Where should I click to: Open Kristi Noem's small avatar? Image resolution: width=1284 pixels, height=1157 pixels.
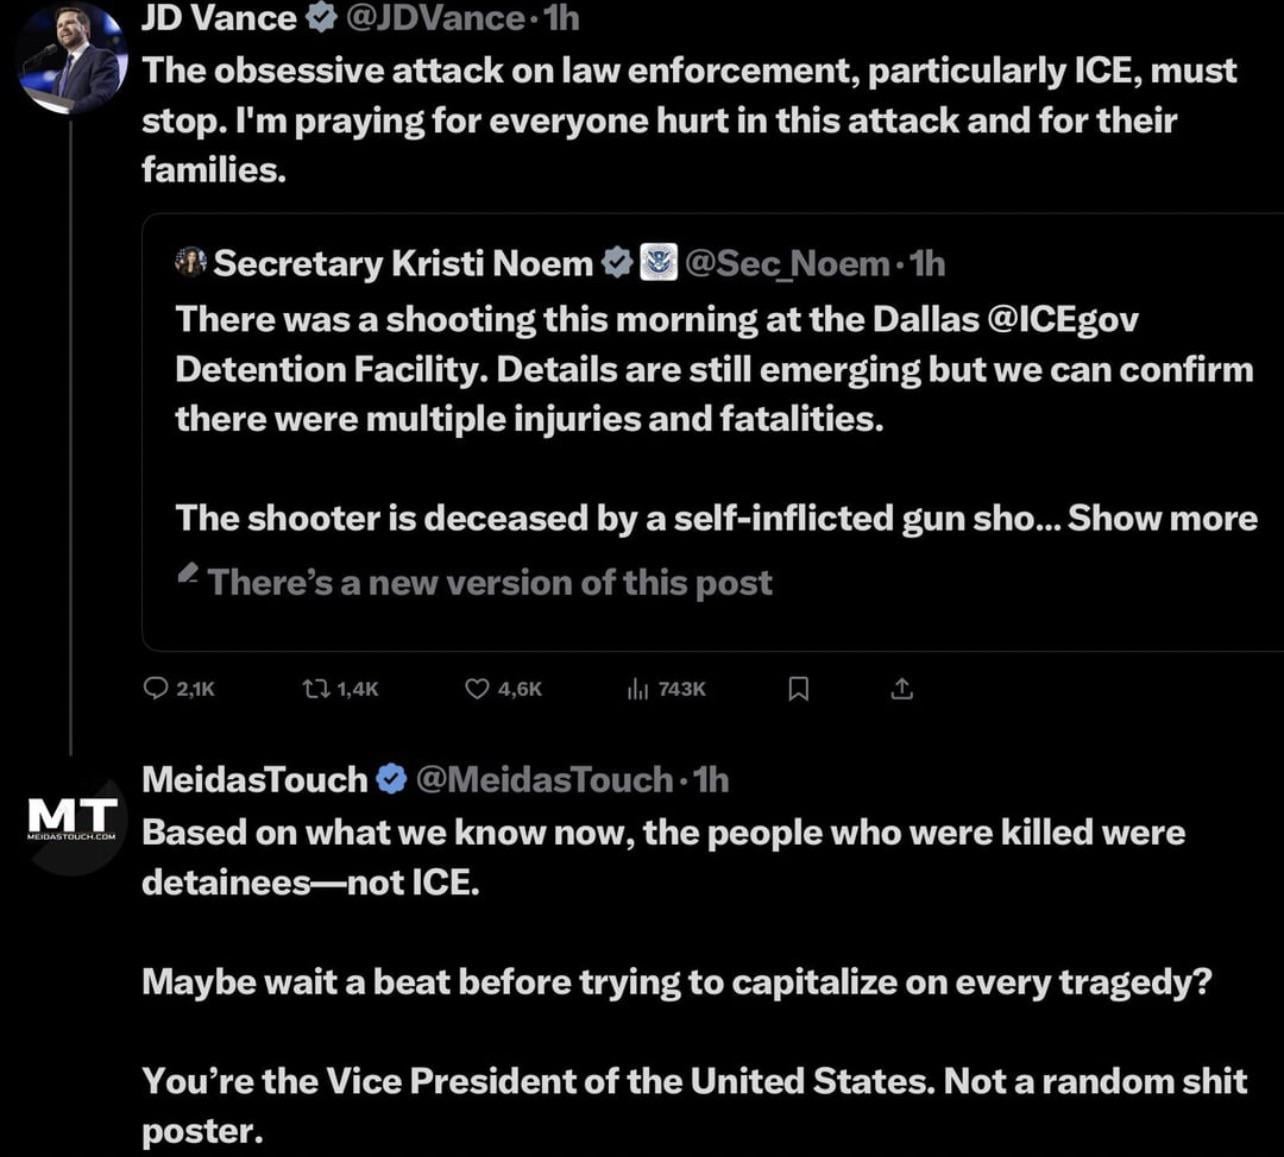tap(191, 262)
